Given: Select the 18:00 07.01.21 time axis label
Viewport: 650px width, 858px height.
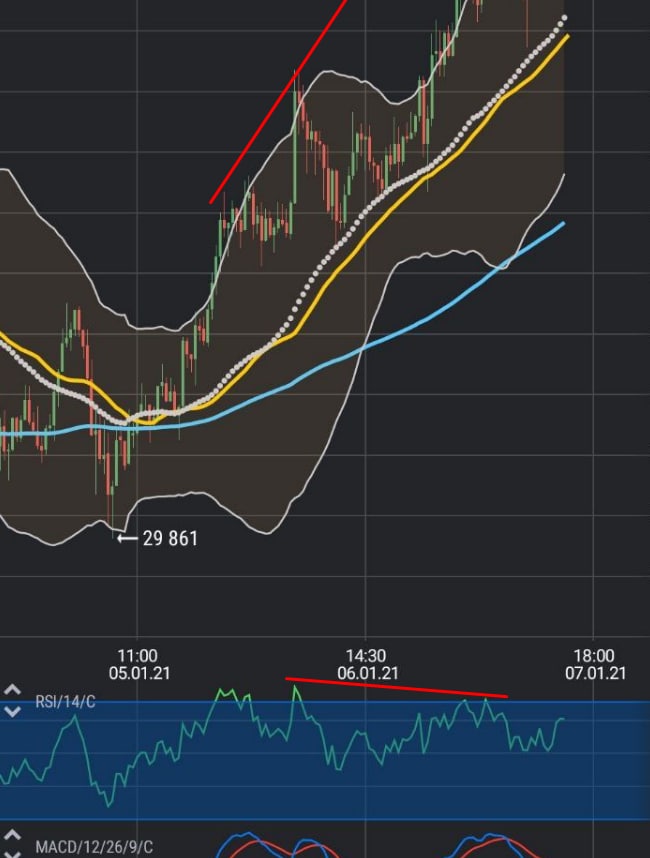Looking at the screenshot, I should coord(595,664).
